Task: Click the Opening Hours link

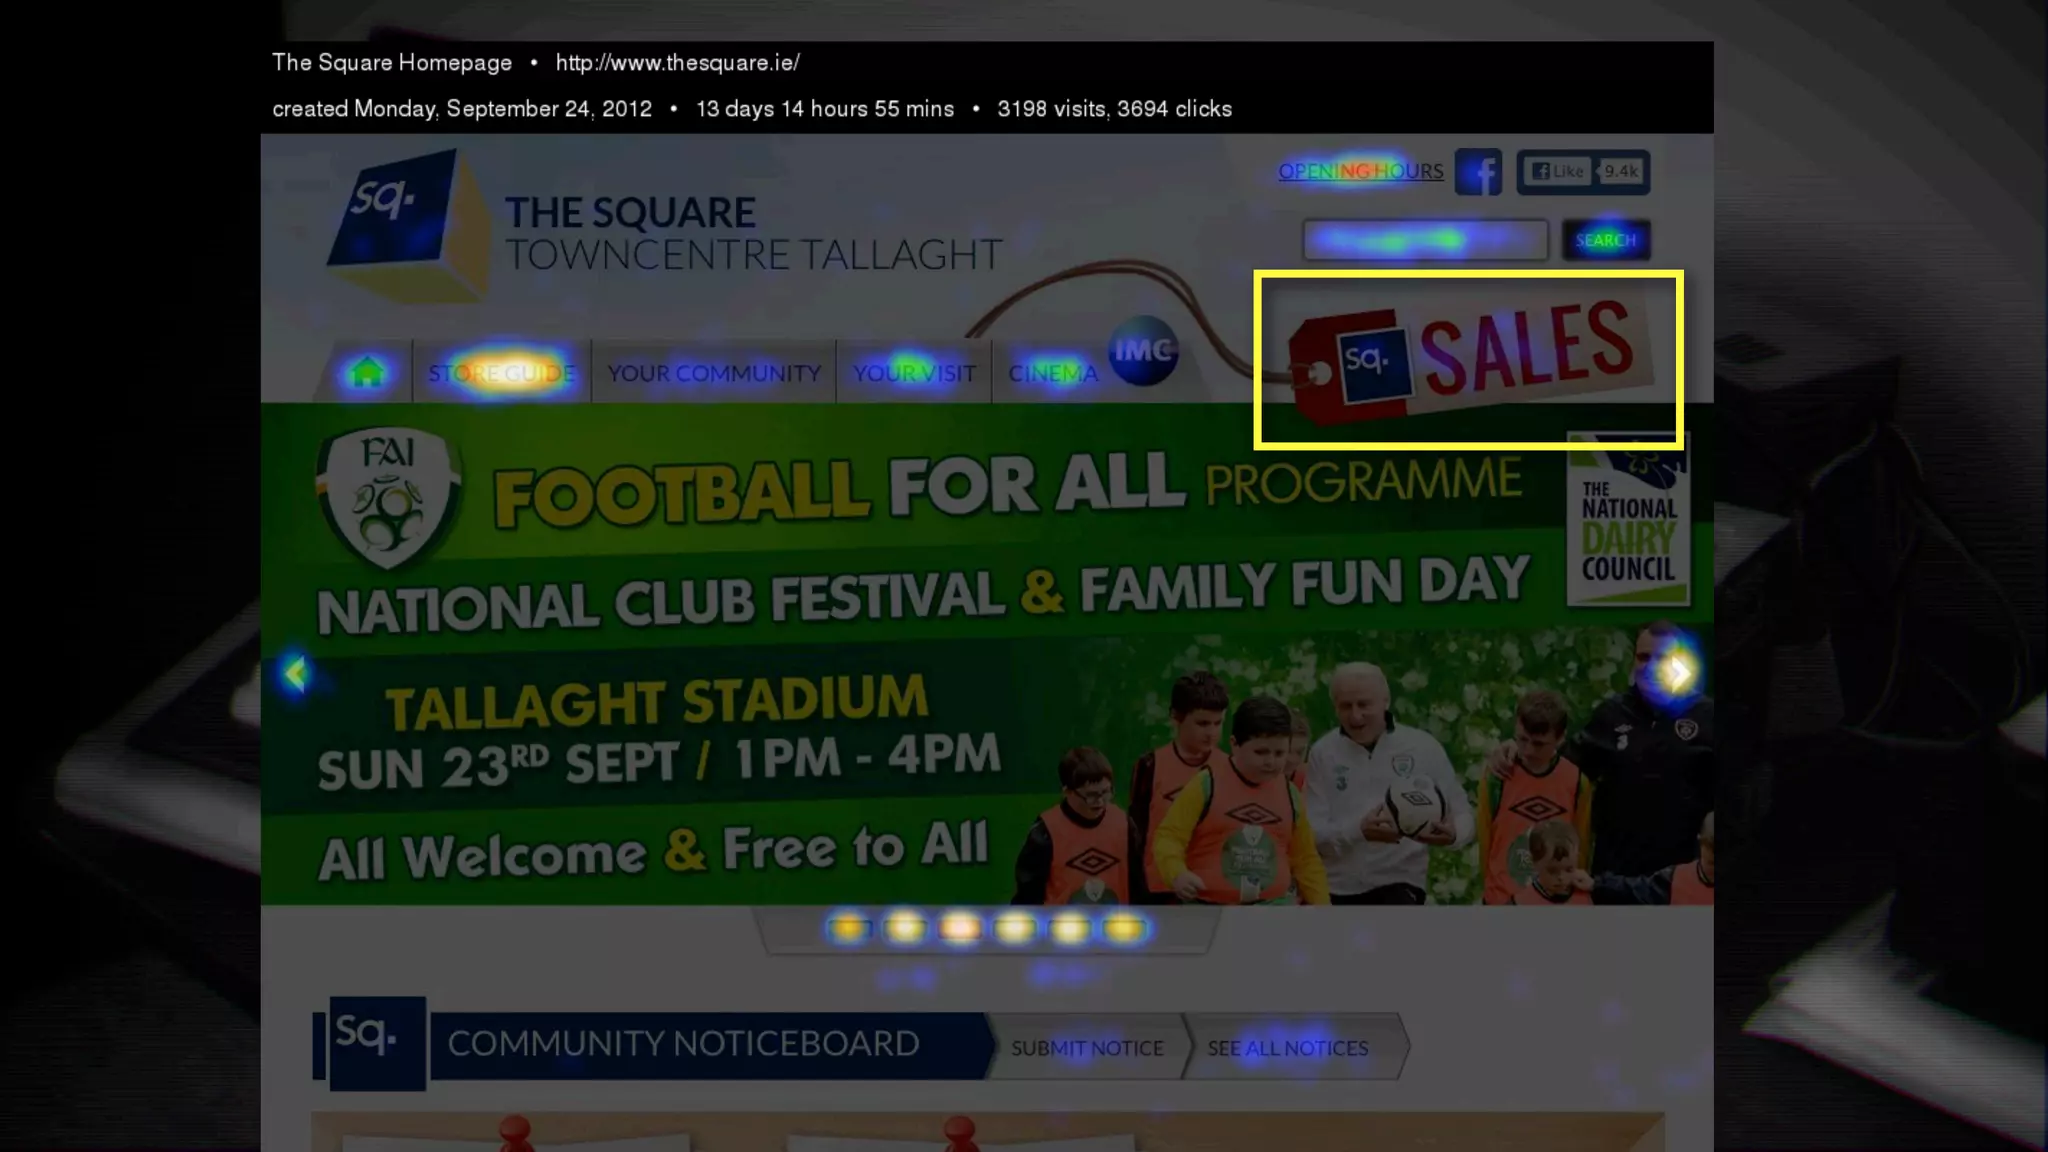Action: coord(1360,171)
